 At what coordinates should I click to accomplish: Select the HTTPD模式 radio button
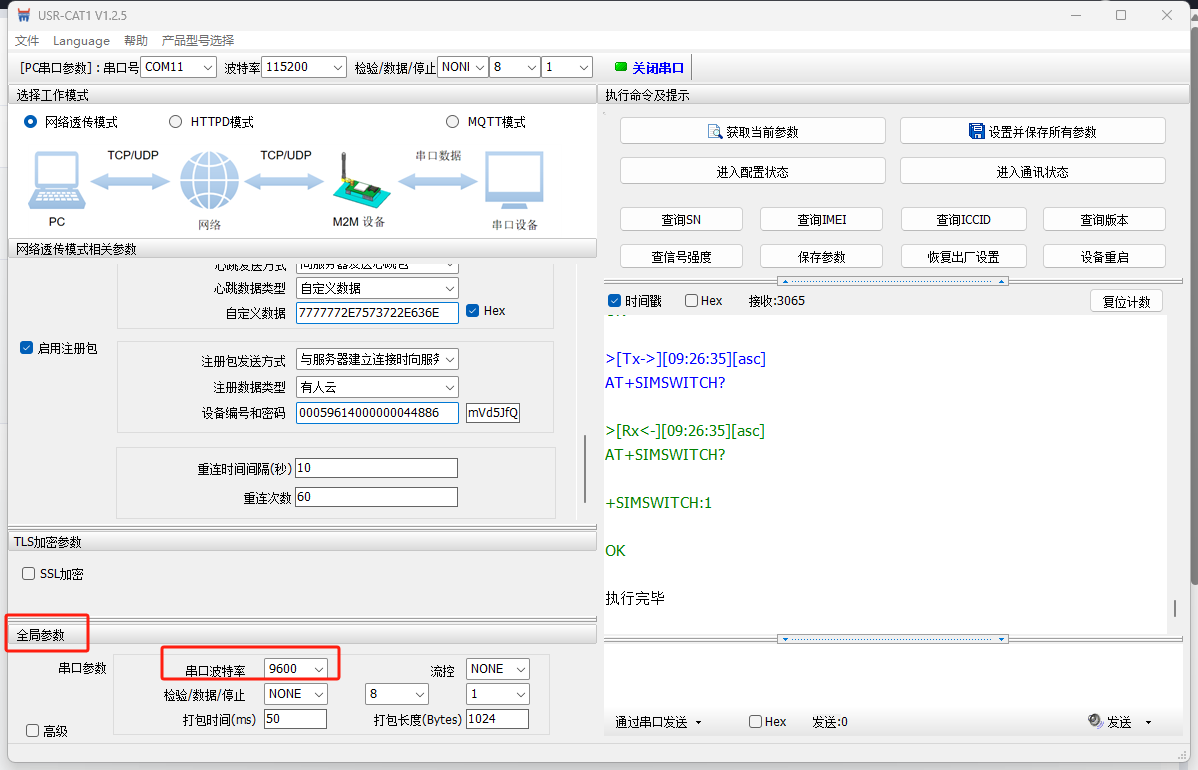coord(176,122)
